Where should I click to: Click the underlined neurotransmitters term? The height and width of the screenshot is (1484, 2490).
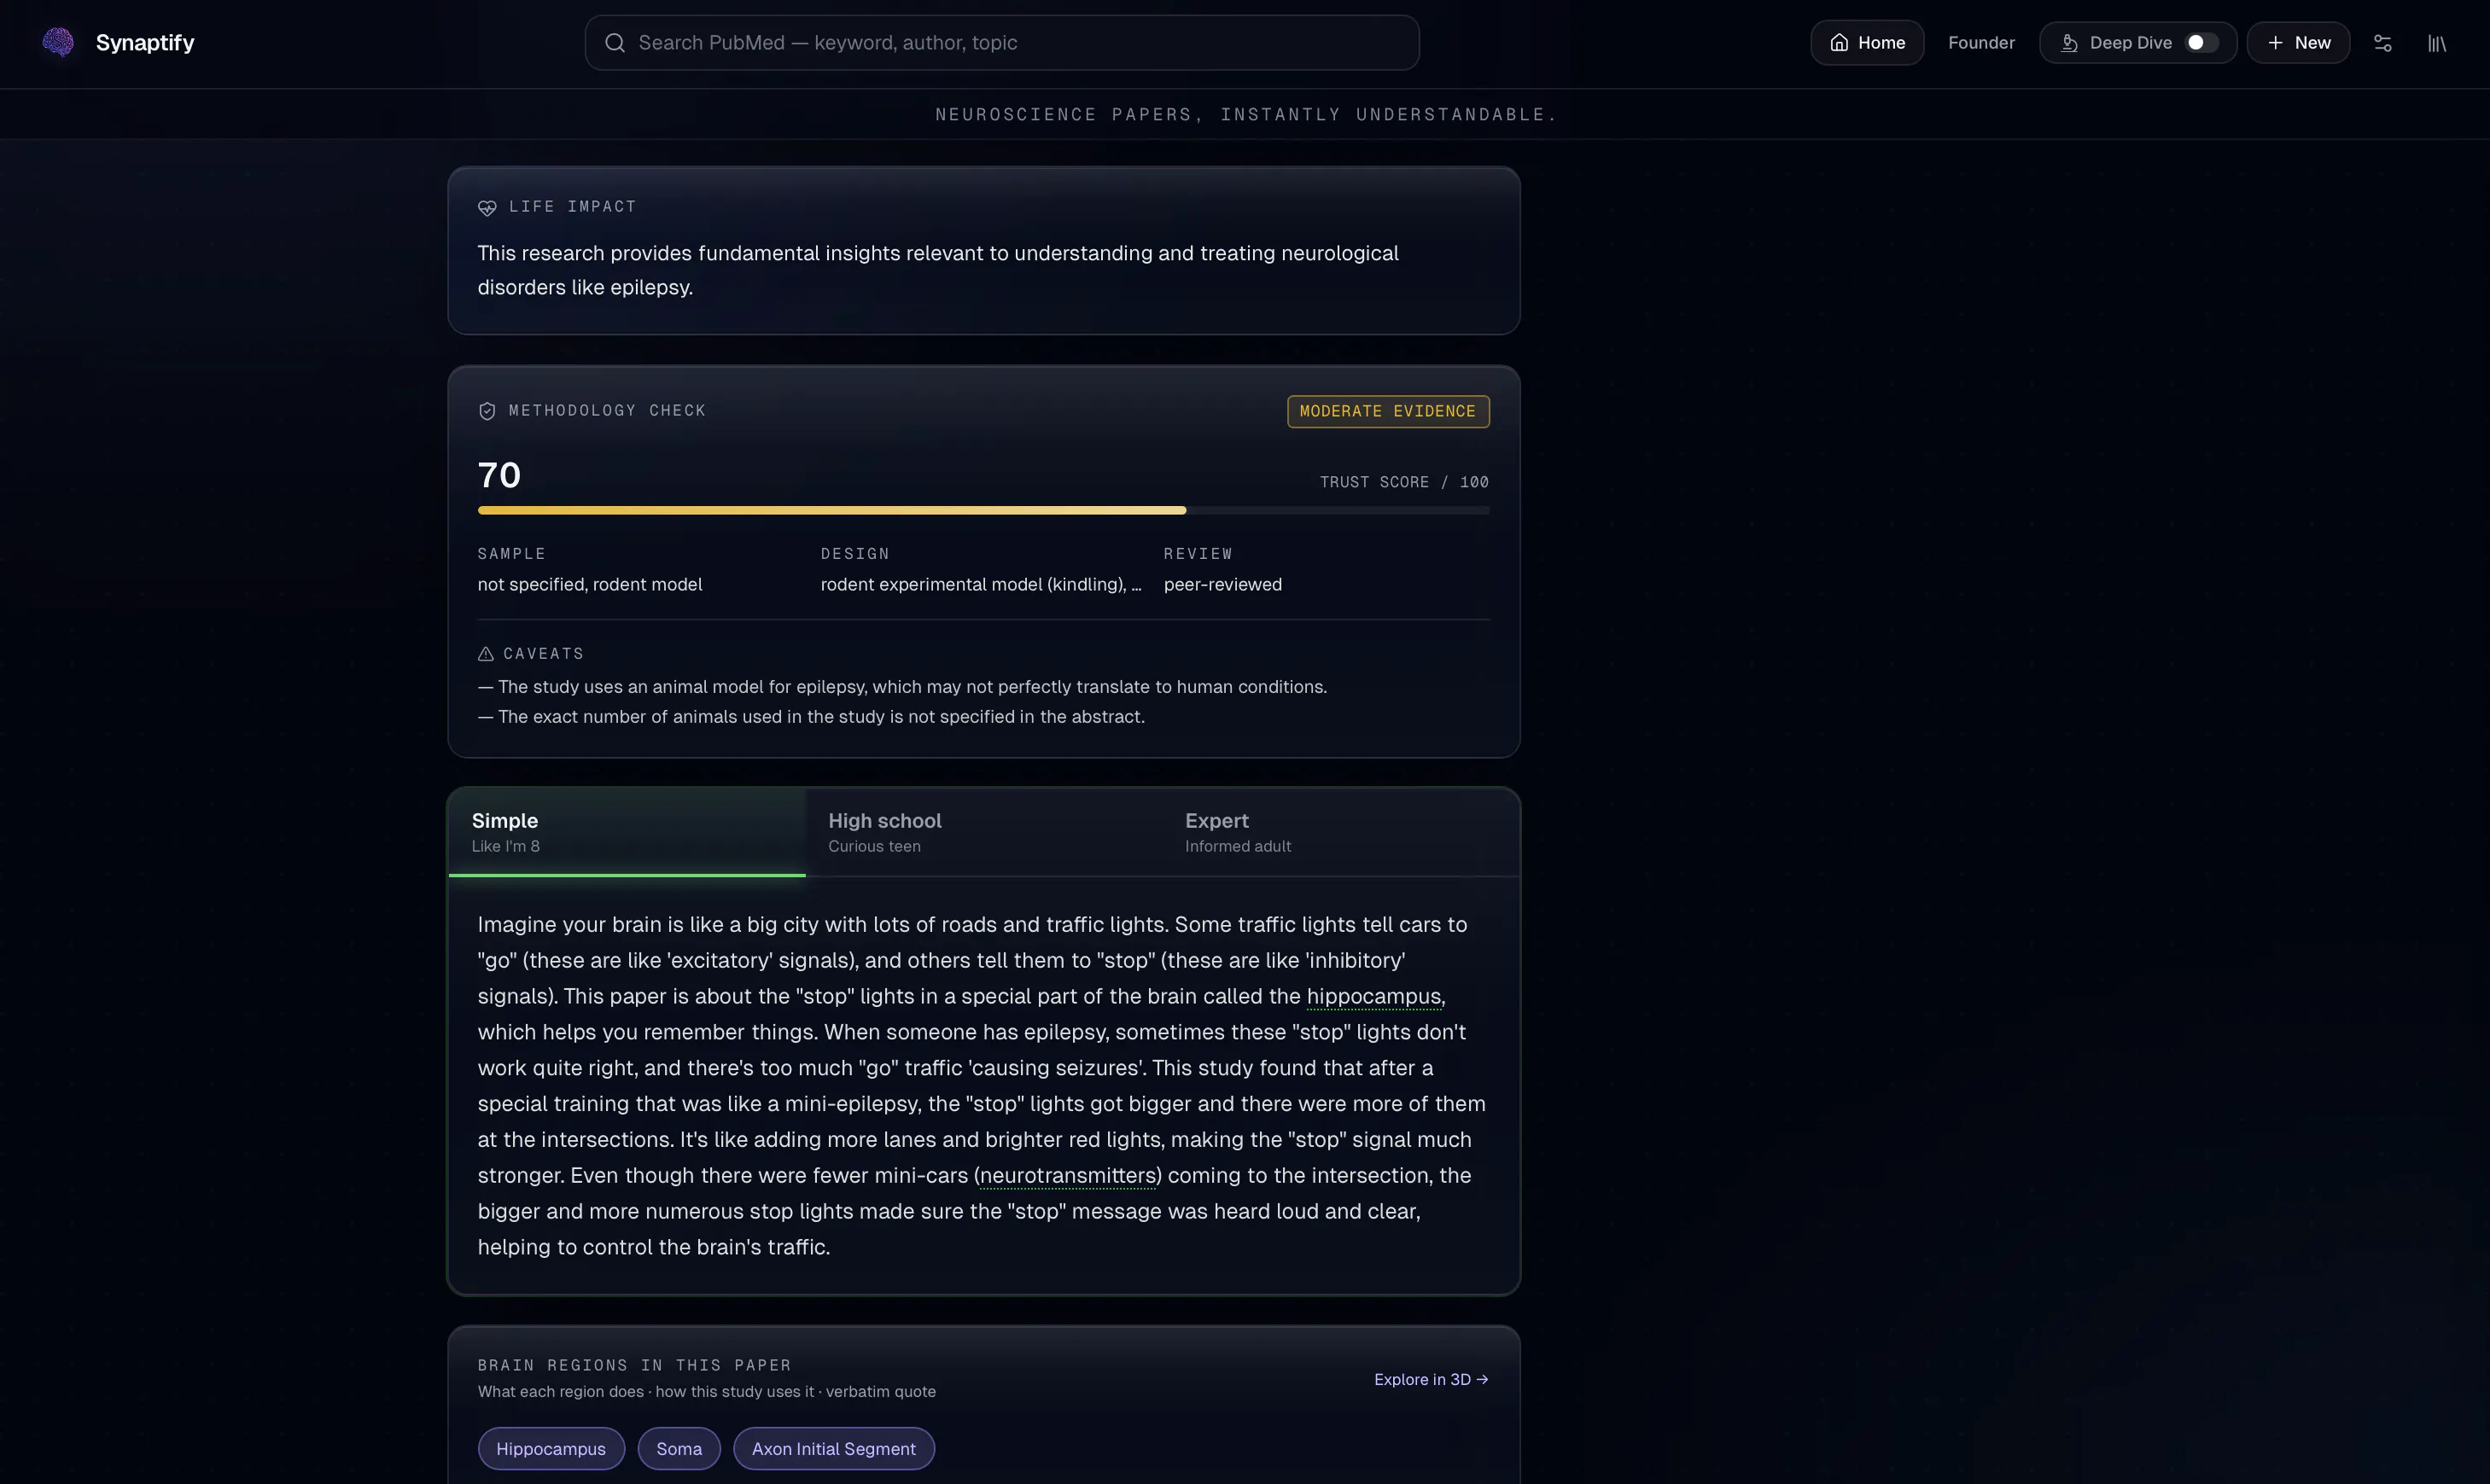pos(1068,1176)
